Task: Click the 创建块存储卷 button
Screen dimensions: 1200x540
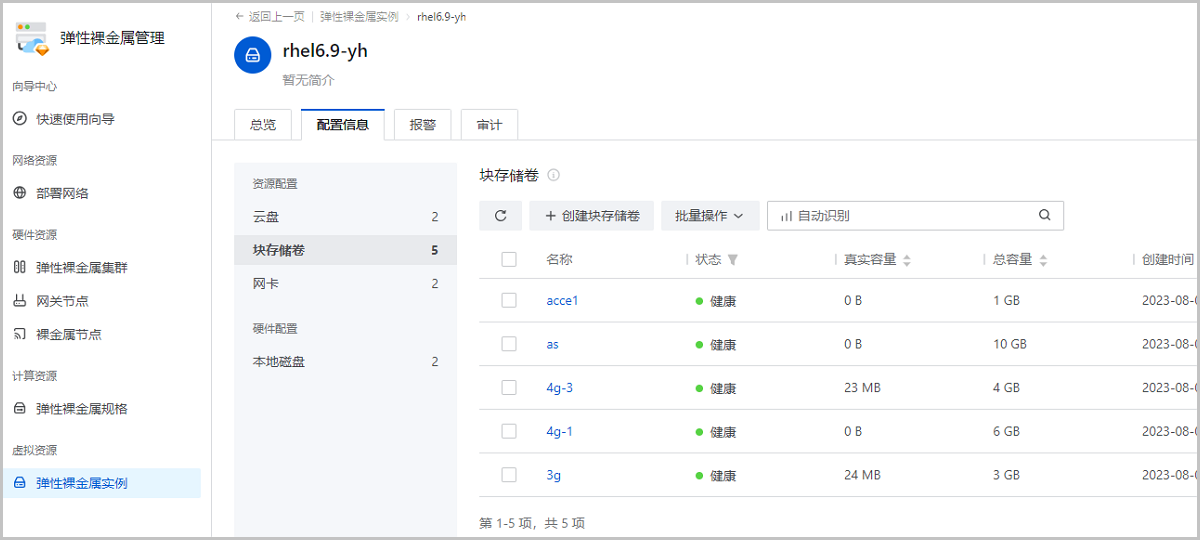Action: 591,215
